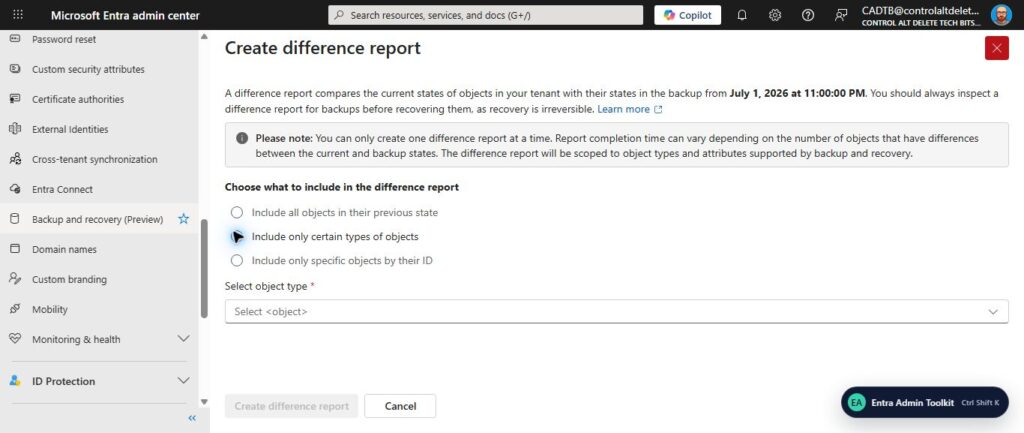Click the sidebar scrollbar thumb
Image resolution: width=1024 pixels, height=433 pixels.
point(204,268)
